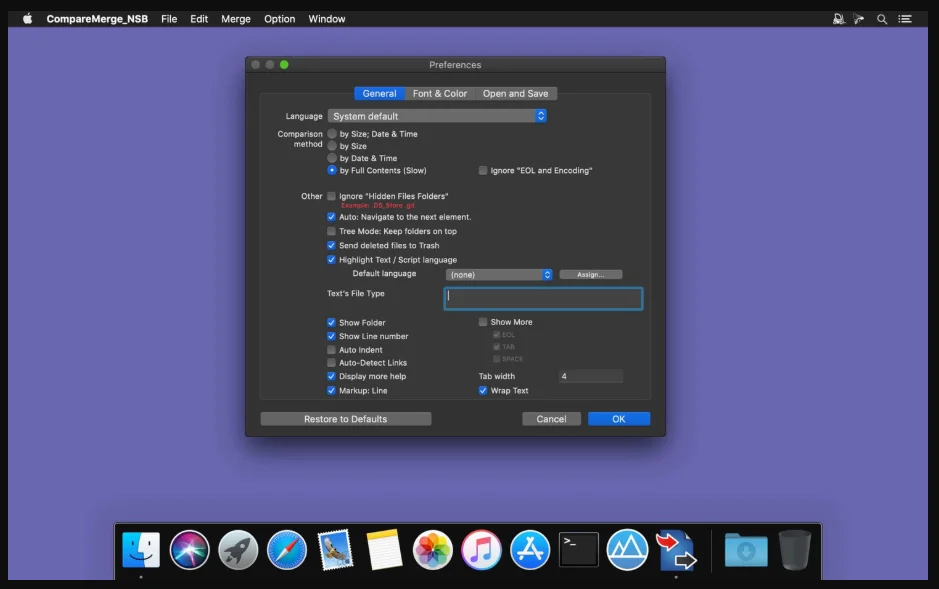Enable Show More checkbox

tap(483, 322)
